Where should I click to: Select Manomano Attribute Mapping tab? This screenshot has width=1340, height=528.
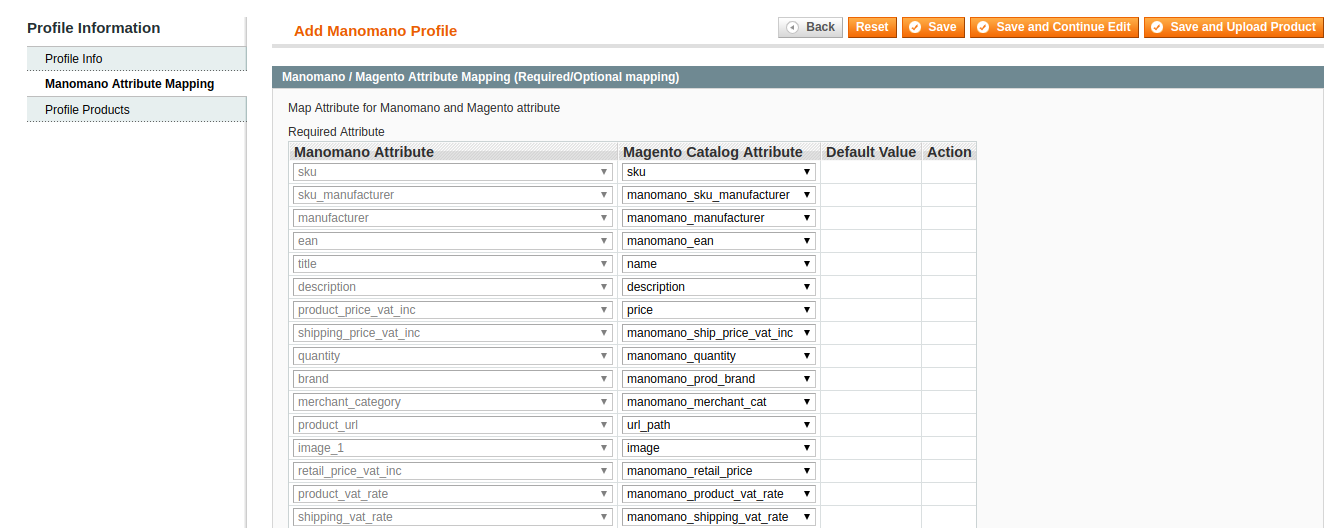[x=137, y=84]
